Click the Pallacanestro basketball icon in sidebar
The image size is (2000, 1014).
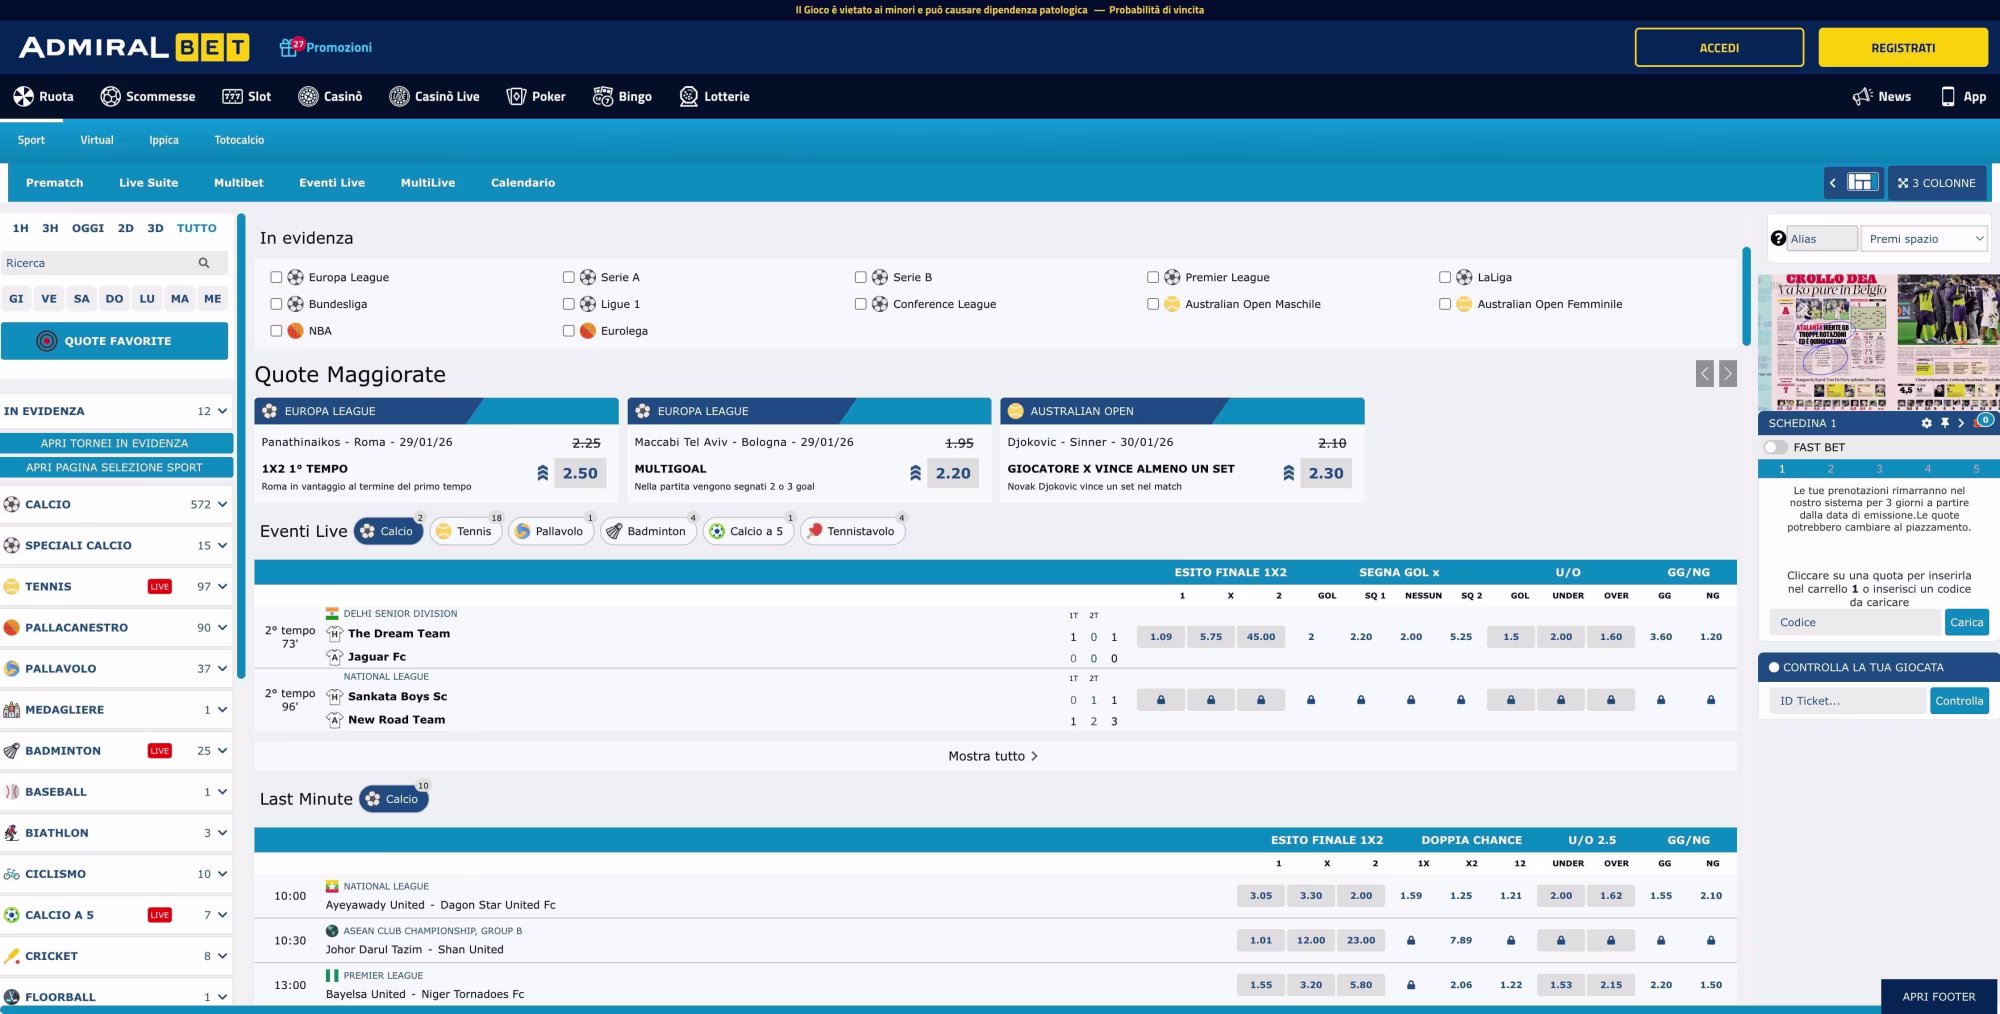12,628
